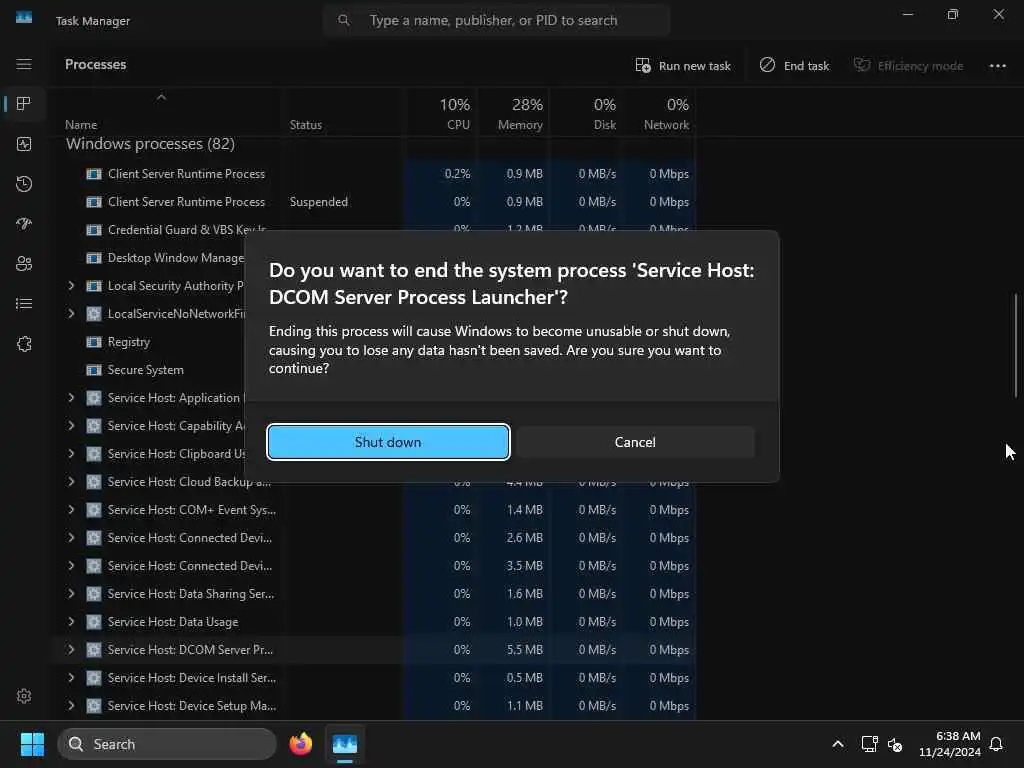The height and width of the screenshot is (768, 1024).
Task: Expand Service Host: Data Usage row
Action: 71,622
